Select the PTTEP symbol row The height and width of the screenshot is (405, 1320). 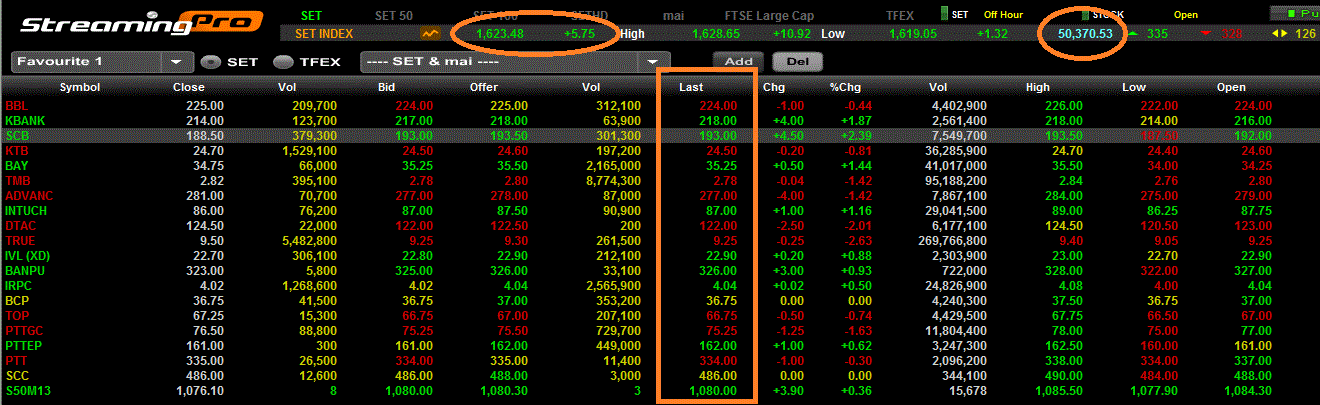tap(660, 346)
